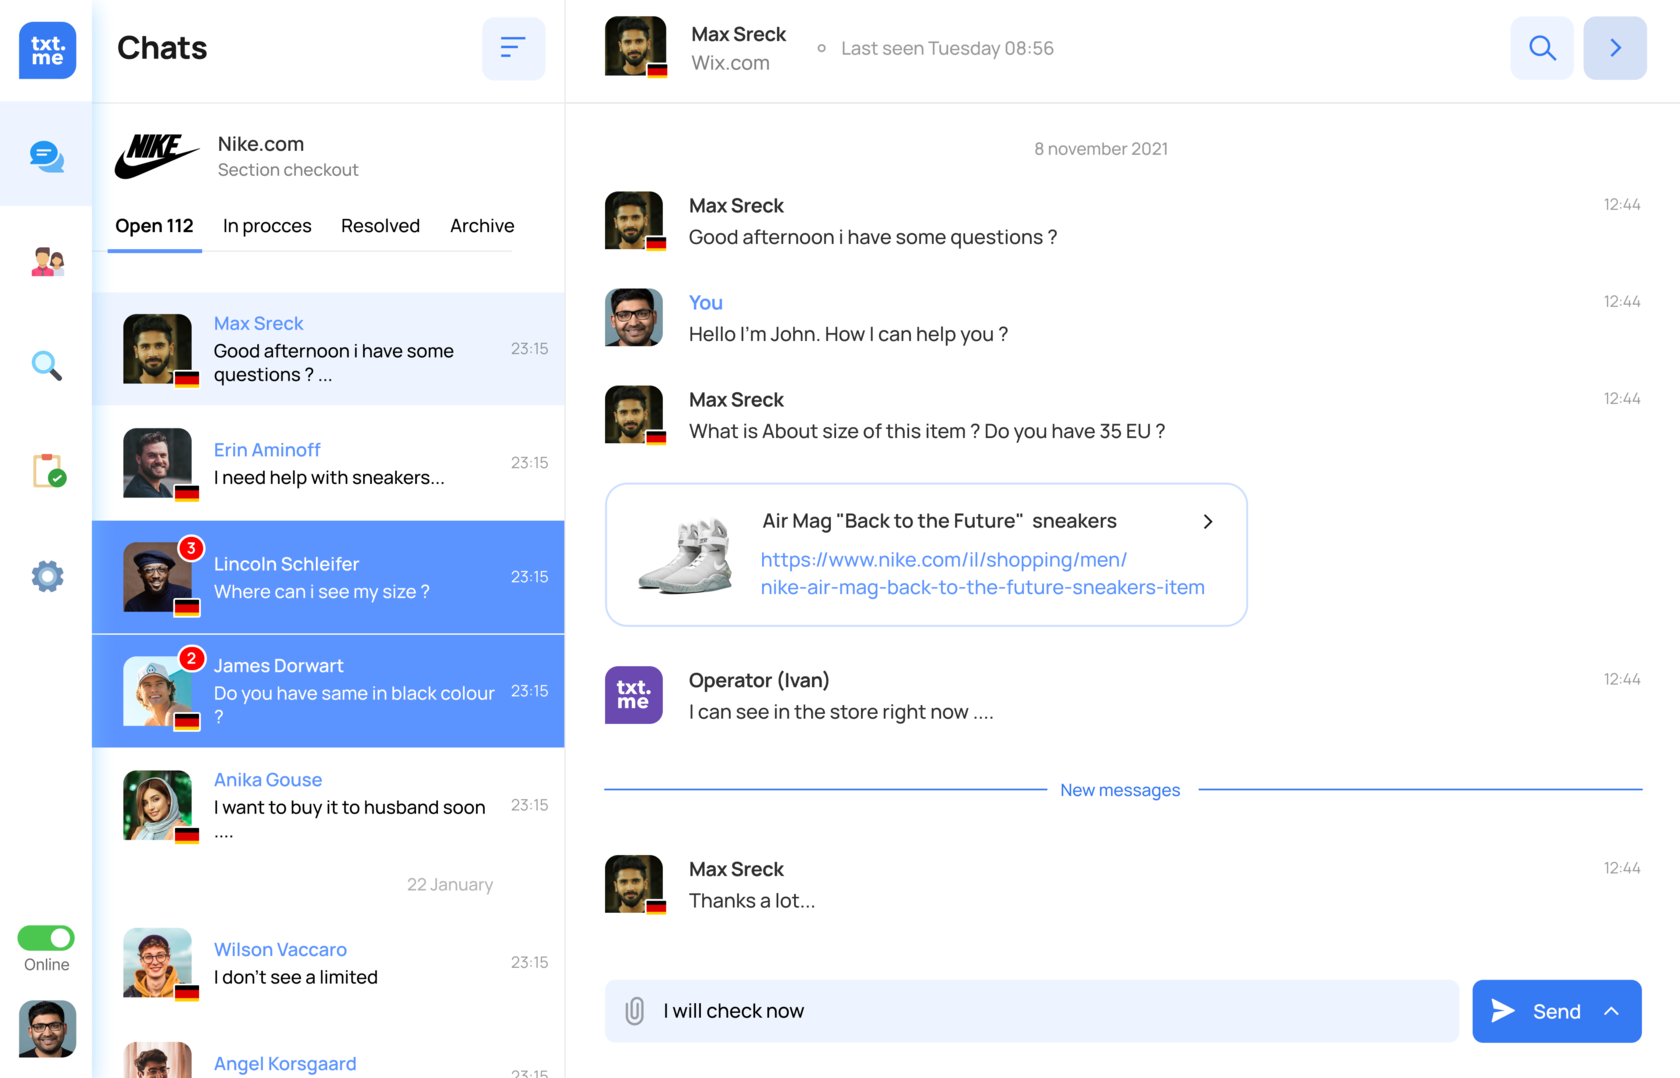Viewport: 1680px width, 1078px height.
Task: Open Lincoln Schleifer's chat
Action: click(328, 577)
